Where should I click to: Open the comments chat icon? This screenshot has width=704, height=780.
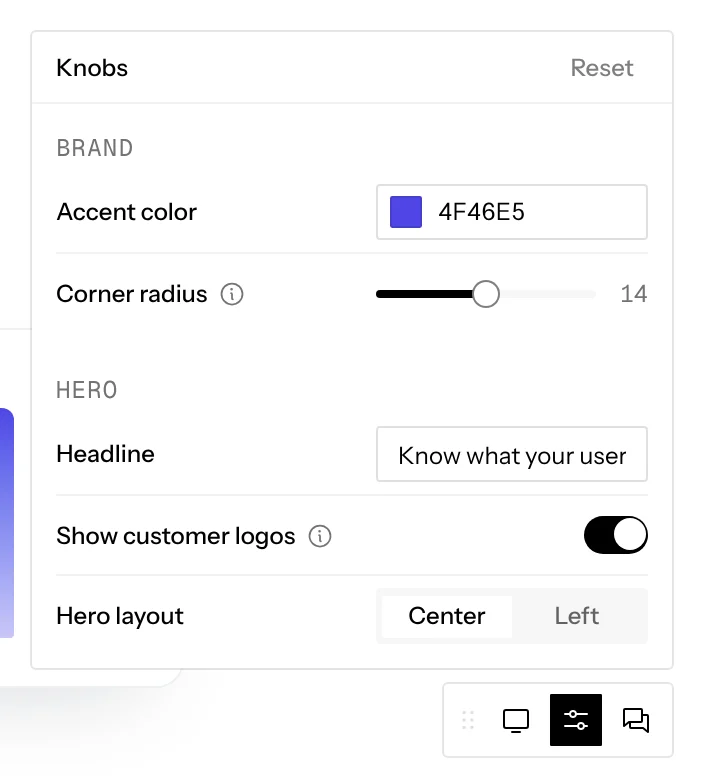coord(636,720)
